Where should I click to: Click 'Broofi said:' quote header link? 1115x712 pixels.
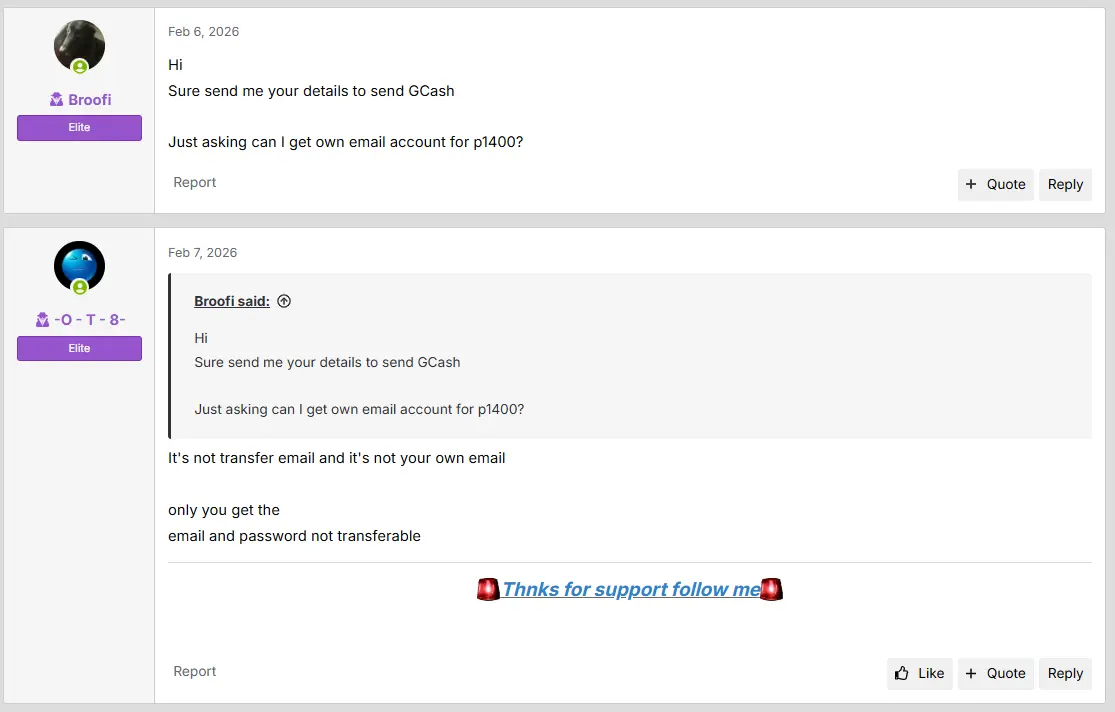[232, 301]
